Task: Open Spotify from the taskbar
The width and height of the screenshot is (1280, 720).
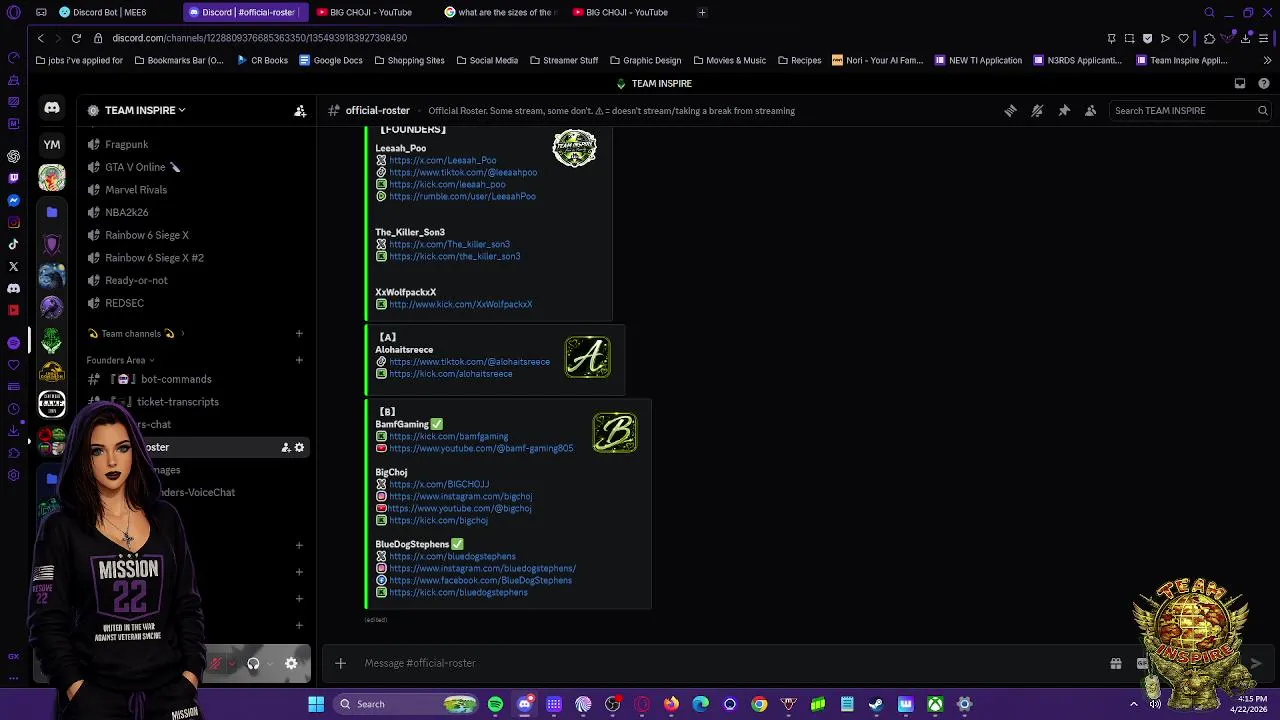Action: 495,704
